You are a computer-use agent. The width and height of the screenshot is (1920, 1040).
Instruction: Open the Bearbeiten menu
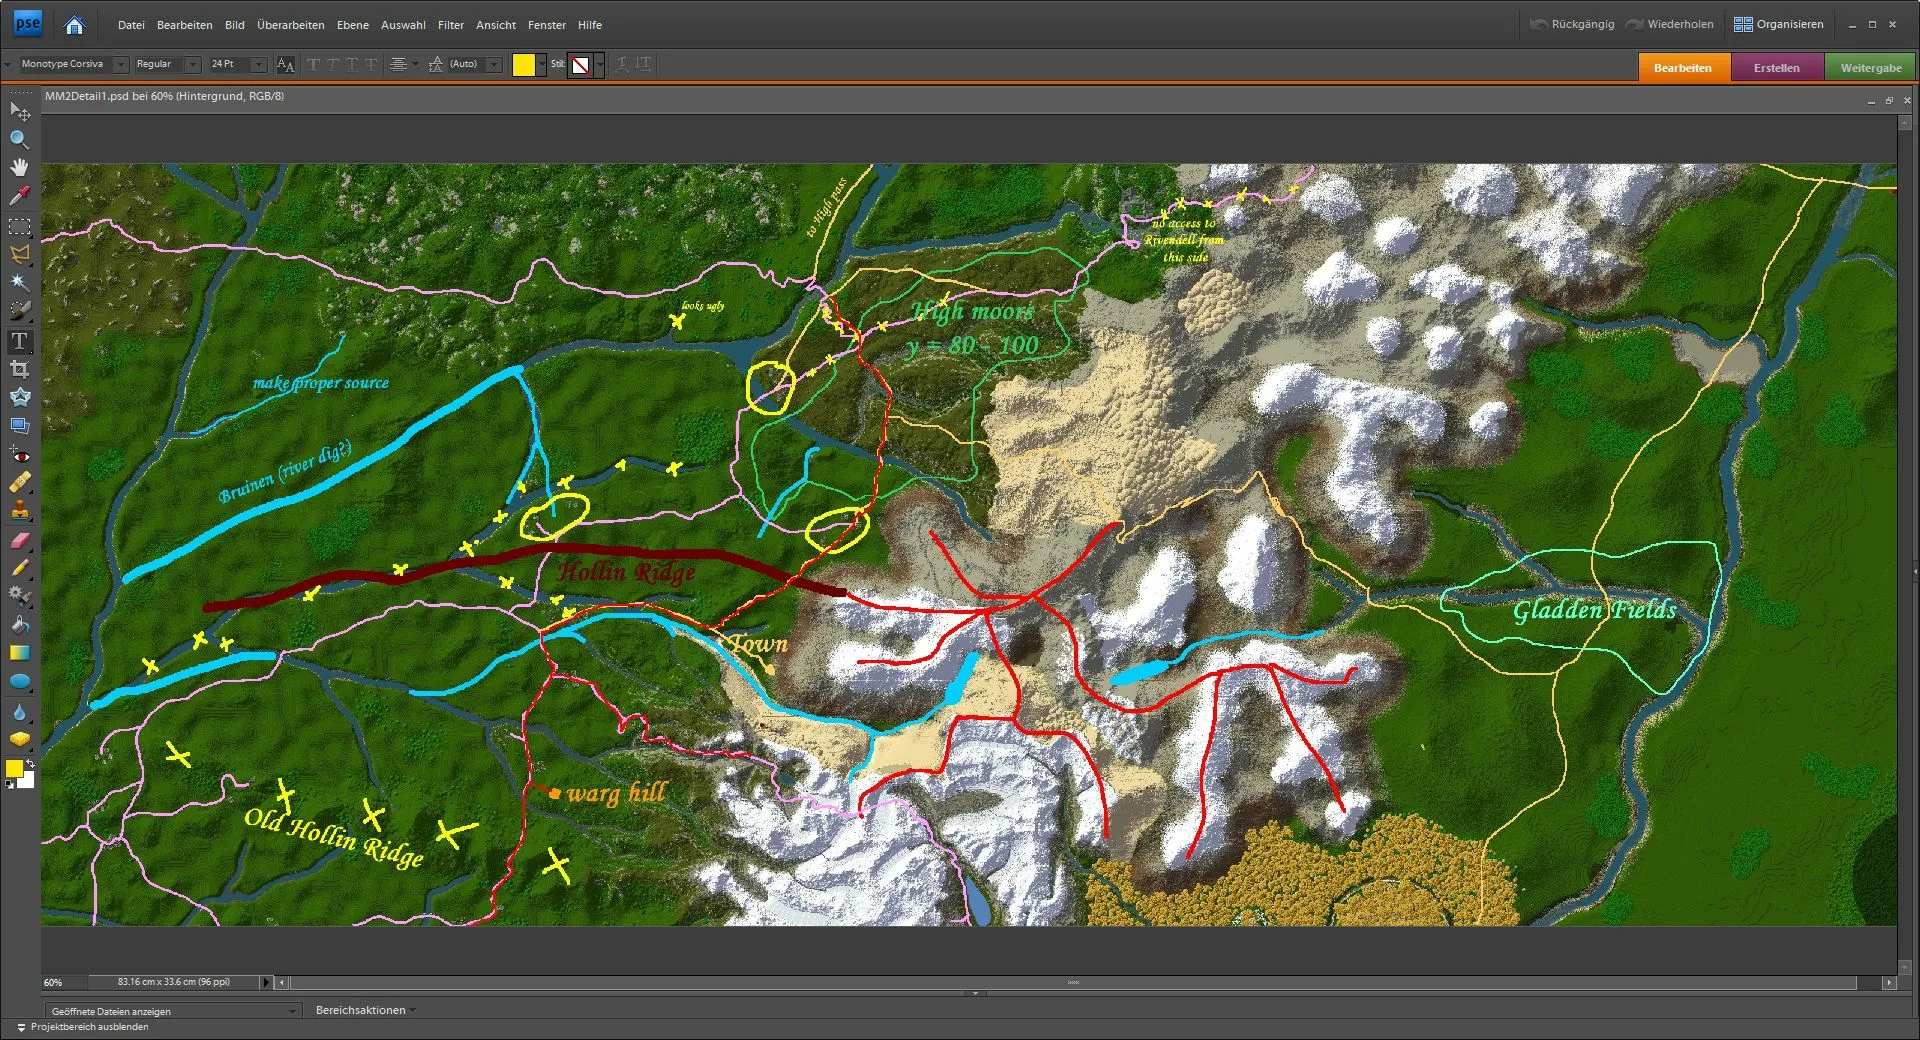click(x=184, y=25)
